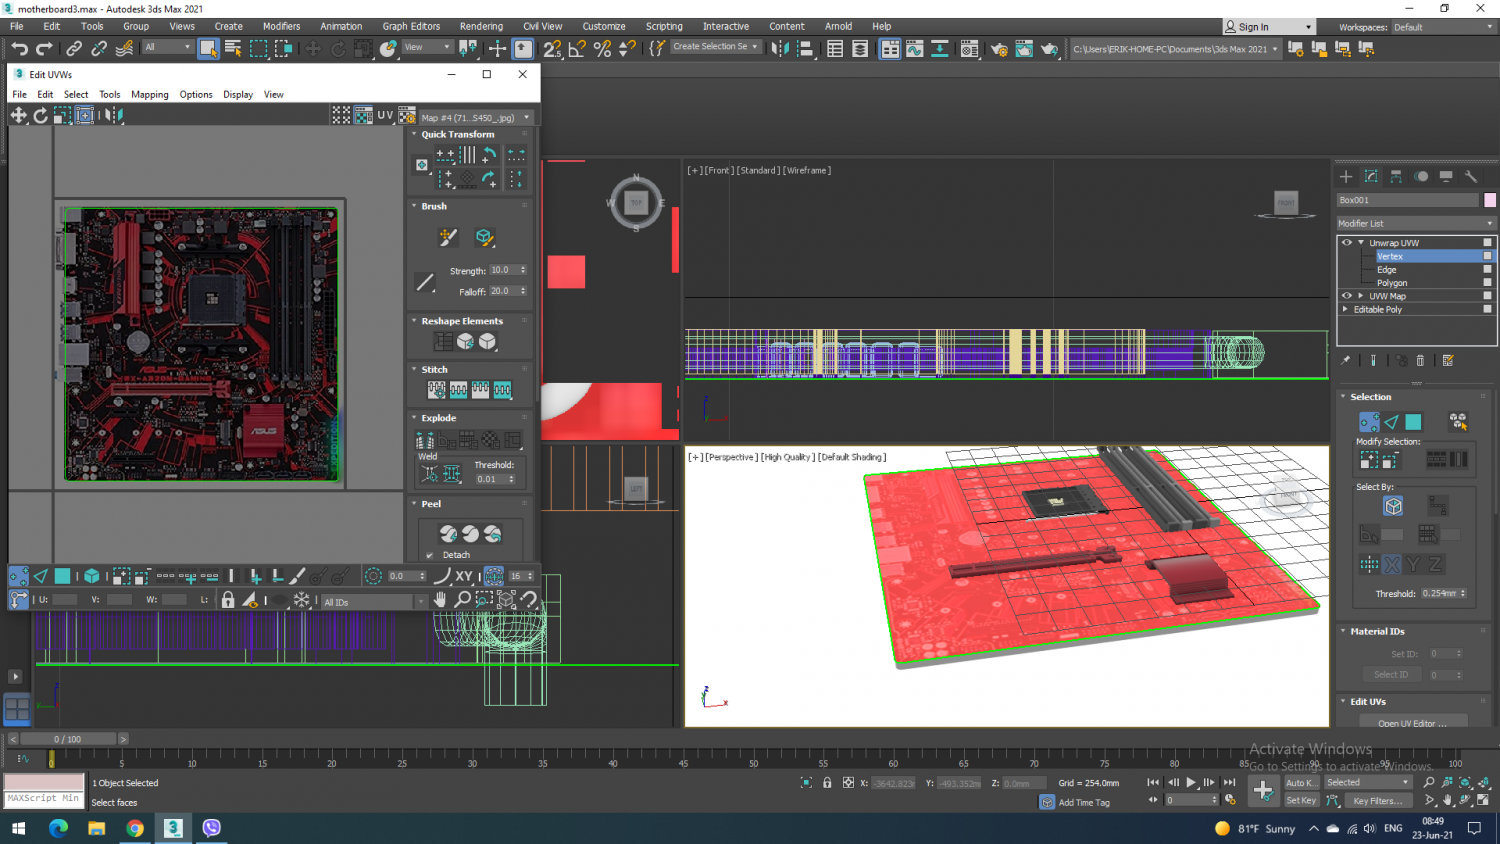Select Vertex sub-object mode in Edit UVWs bottom toolbar
1500x844 pixels.
[19, 576]
